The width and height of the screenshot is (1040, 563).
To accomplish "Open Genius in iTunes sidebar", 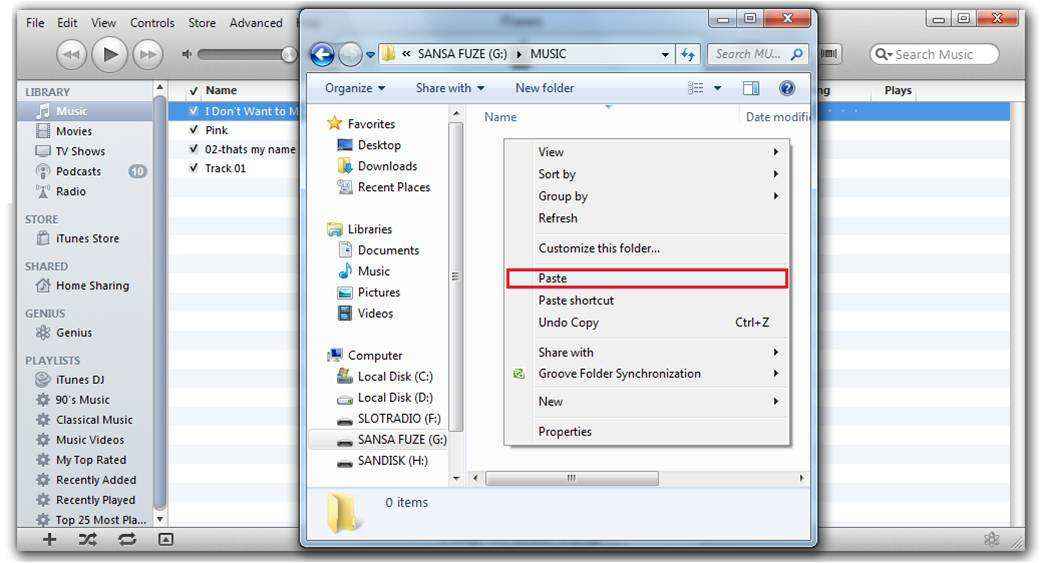I will [74, 332].
